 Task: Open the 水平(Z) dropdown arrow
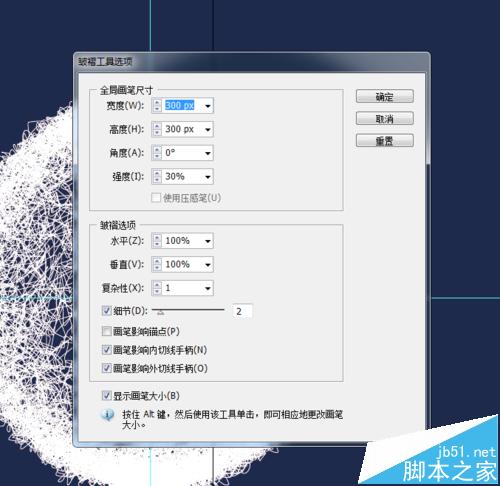[208, 241]
